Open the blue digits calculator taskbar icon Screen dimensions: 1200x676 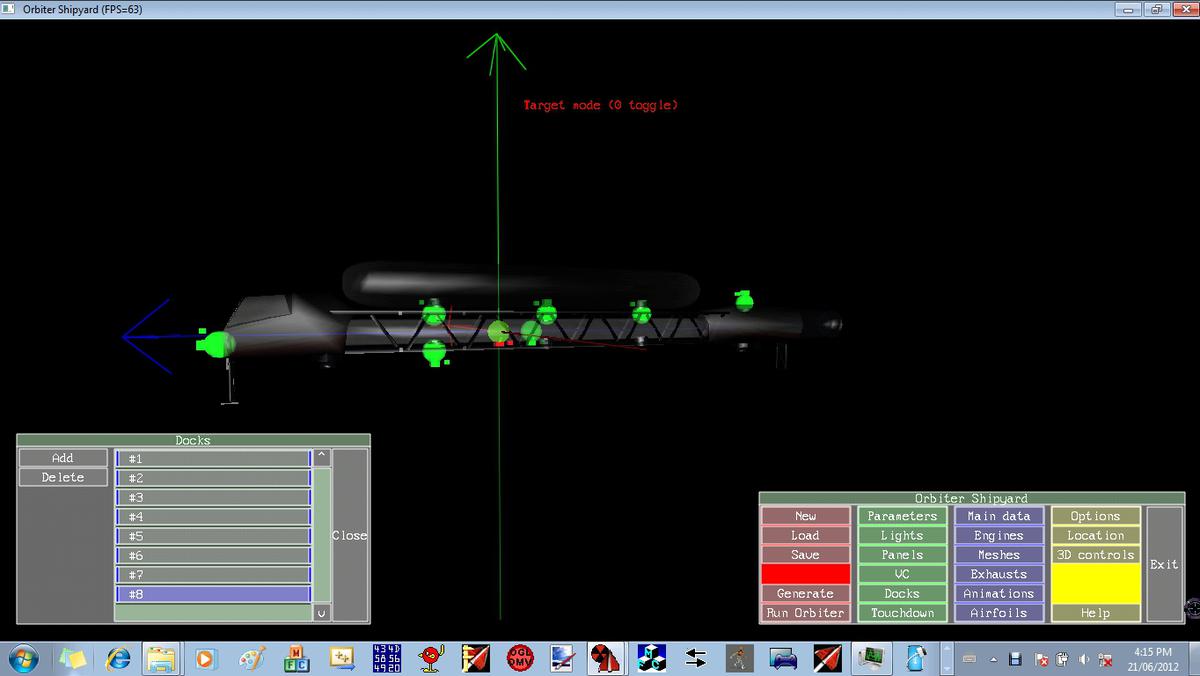386,658
